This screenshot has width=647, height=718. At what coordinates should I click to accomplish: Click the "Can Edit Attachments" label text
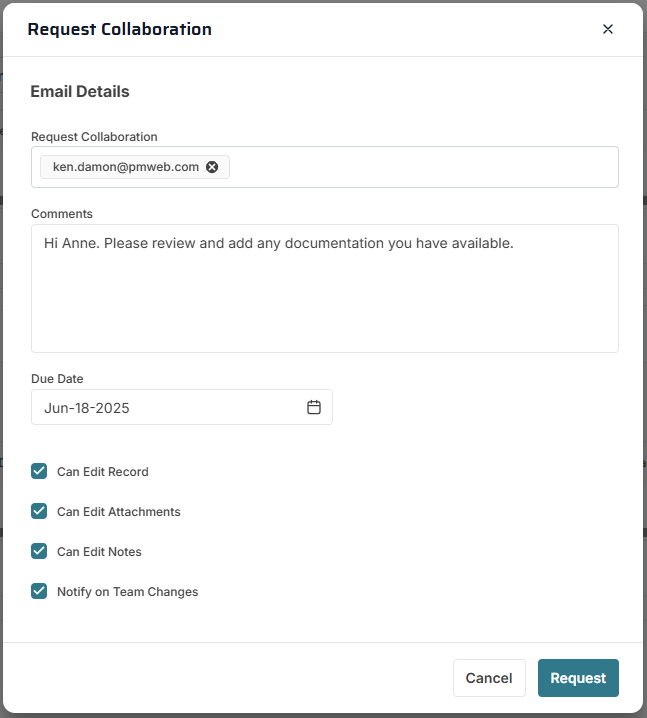pos(118,511)
